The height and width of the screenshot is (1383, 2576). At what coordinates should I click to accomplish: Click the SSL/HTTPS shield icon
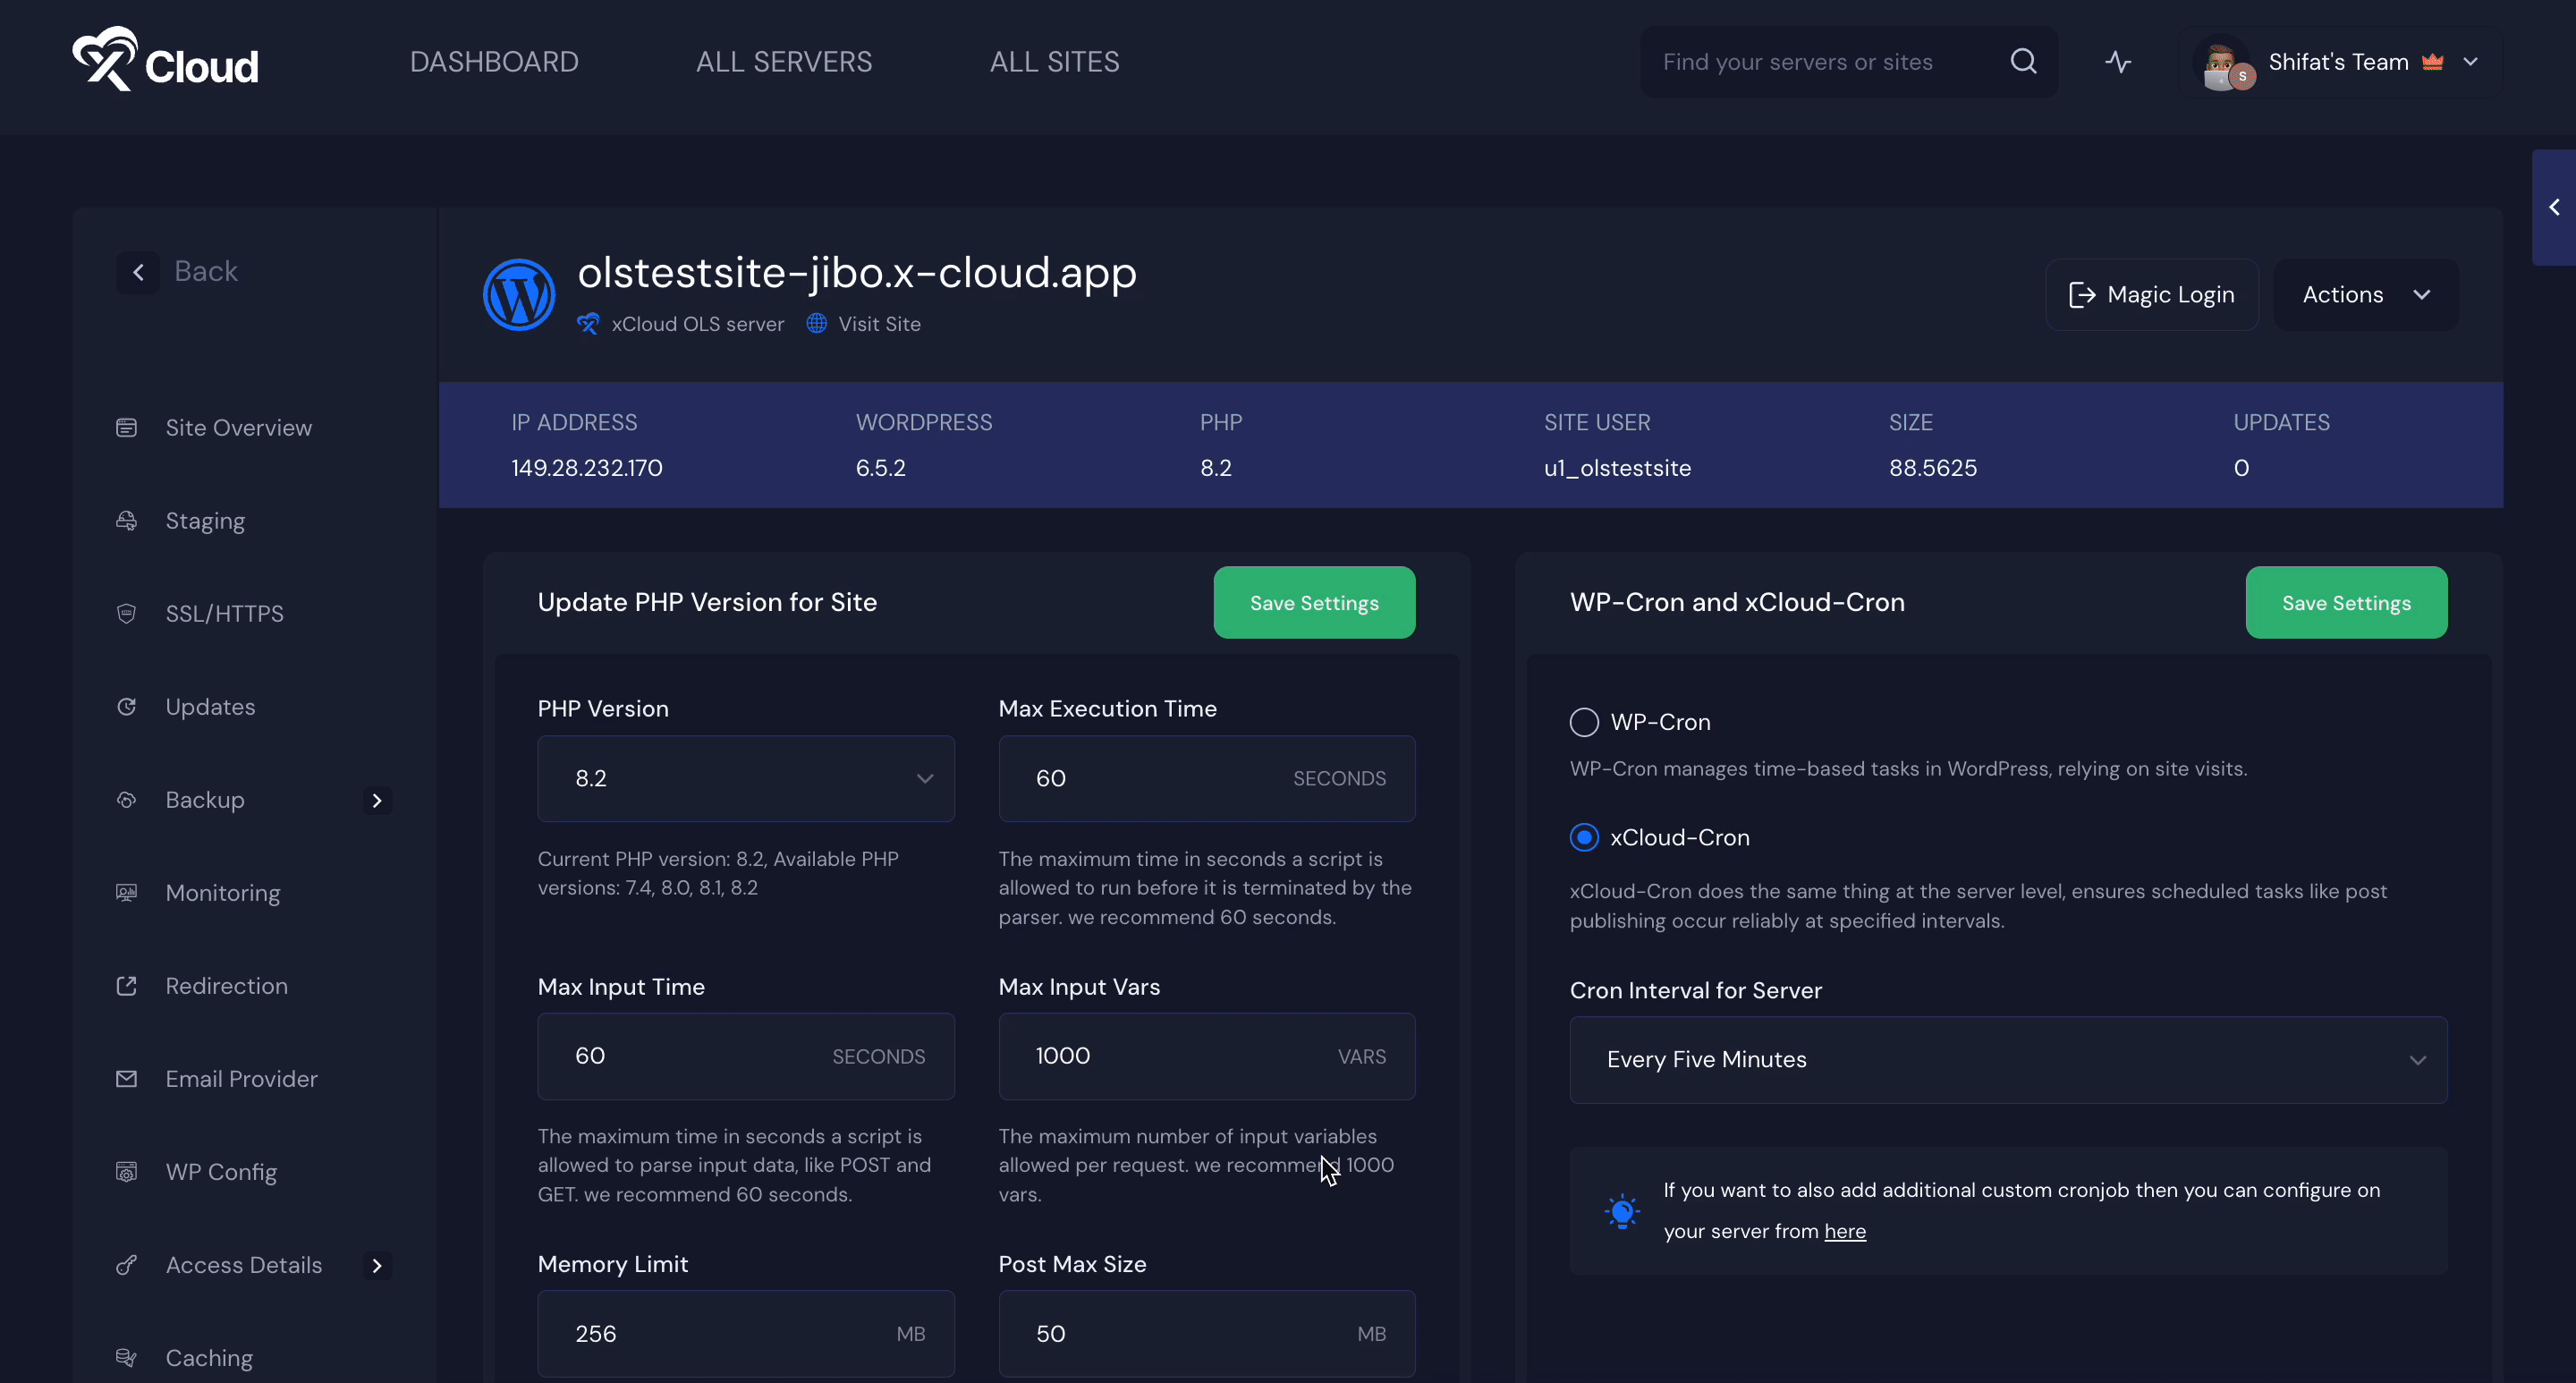(x=127, y=613)
